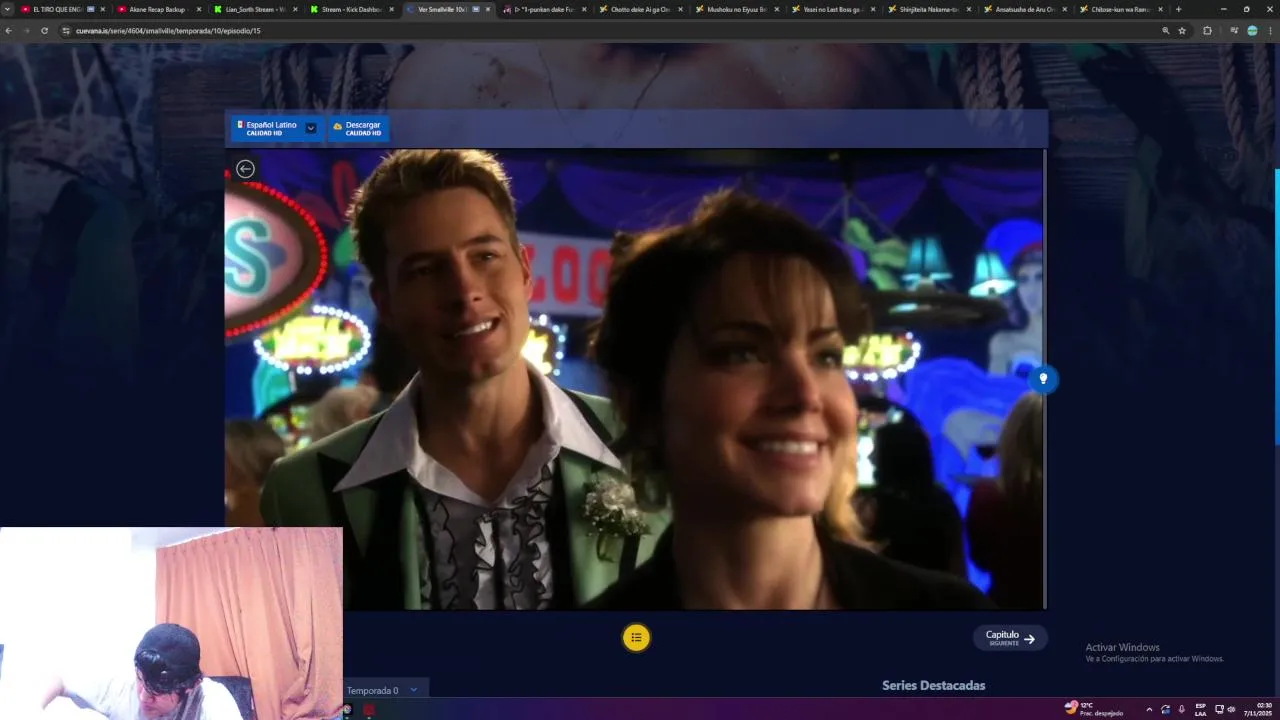Switch to the Stream - Kick Dashboard tab
1280x720 pixels.
coord(350,9)
